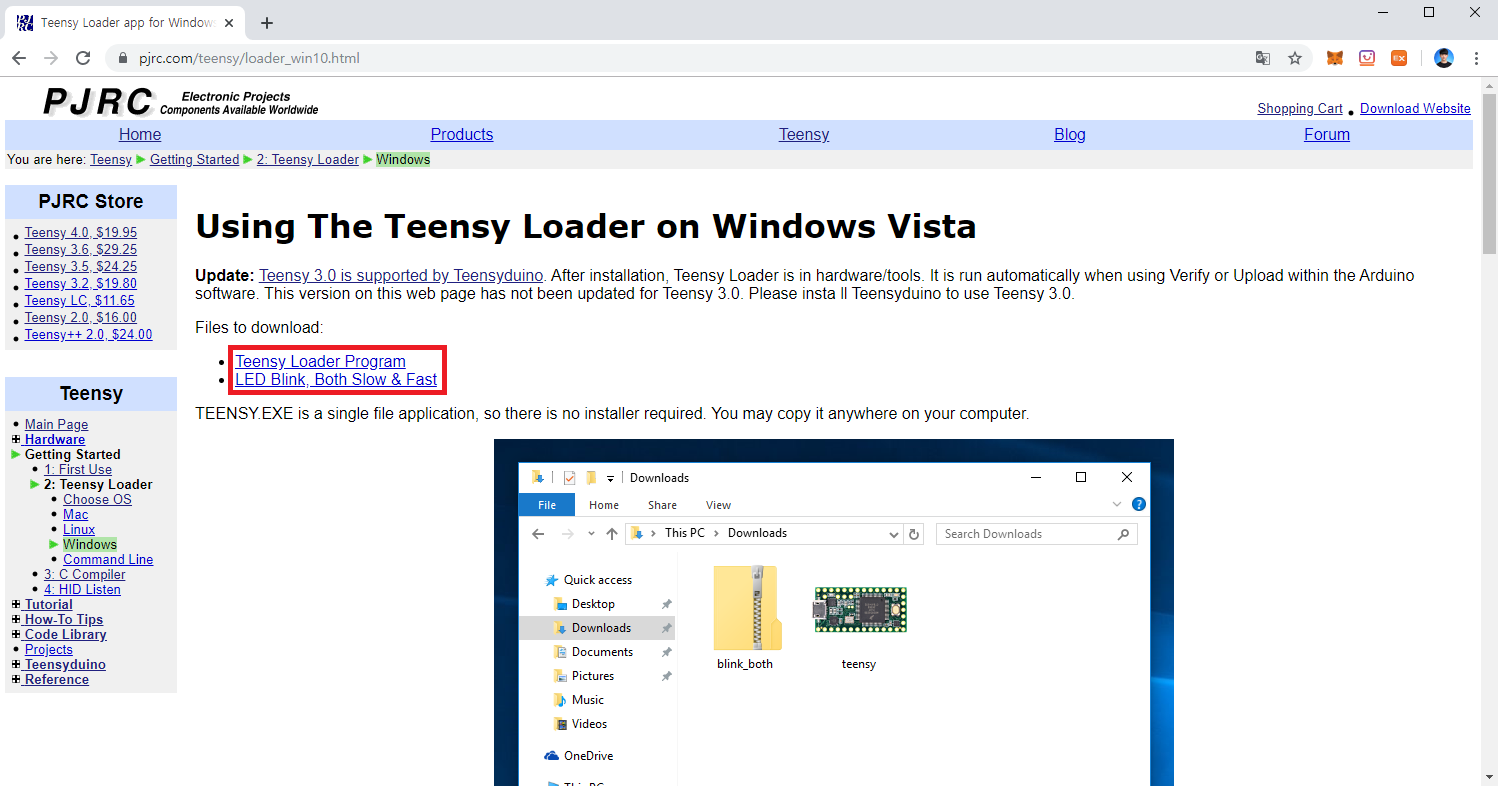
Task: Click blink_both zip folder image
Action: (x=747, y=608)
